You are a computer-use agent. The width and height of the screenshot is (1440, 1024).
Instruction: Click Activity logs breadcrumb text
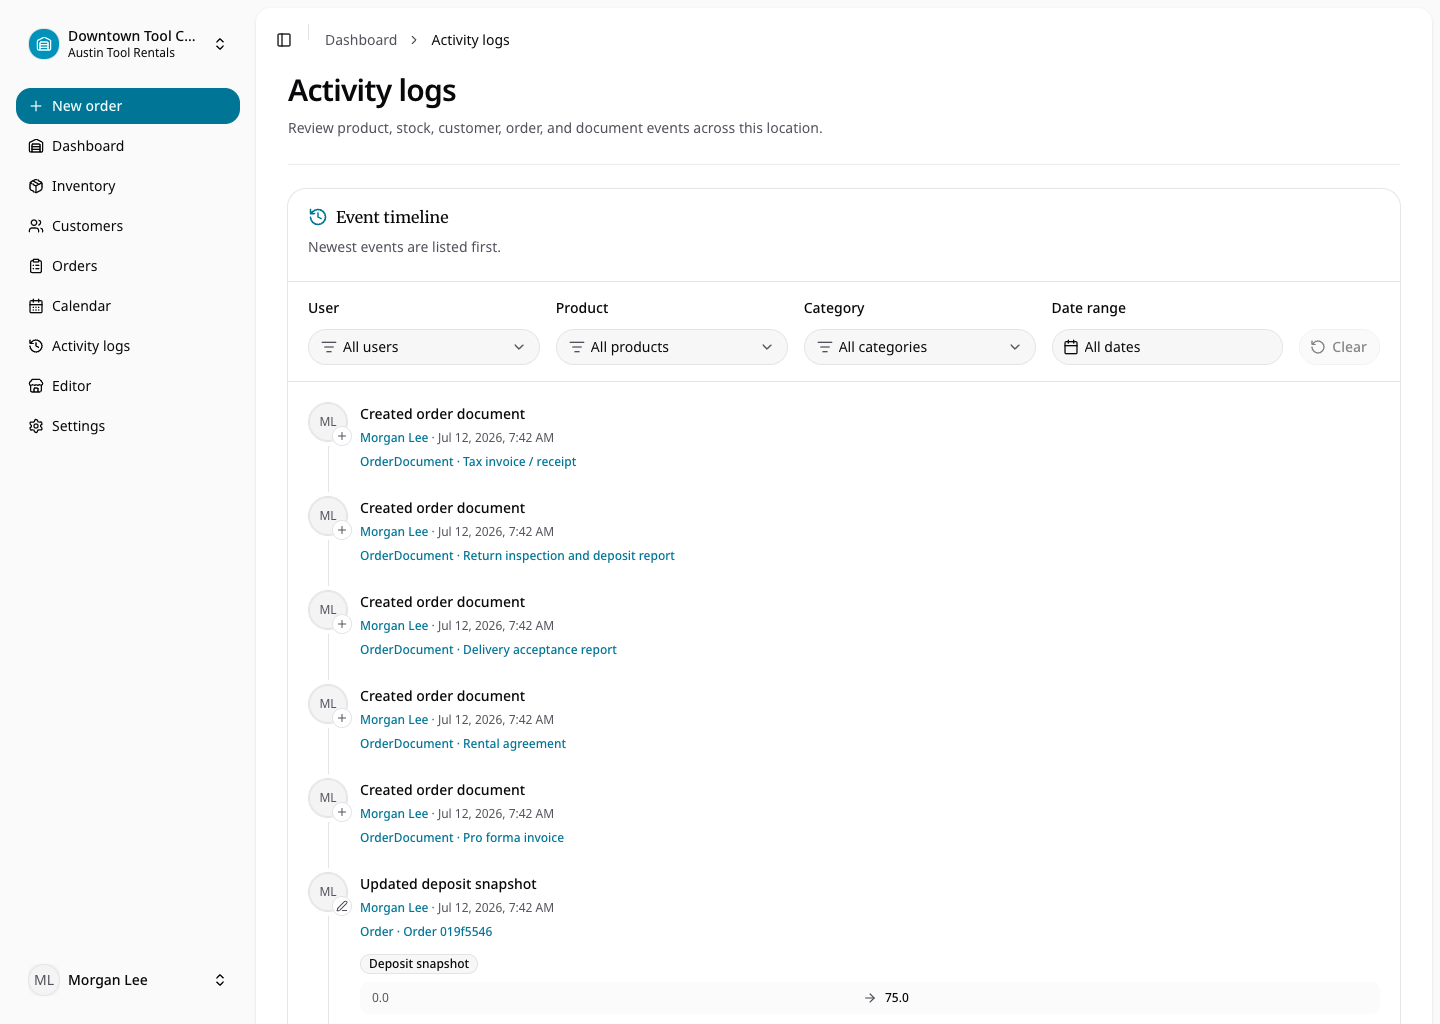click(470, 40)
